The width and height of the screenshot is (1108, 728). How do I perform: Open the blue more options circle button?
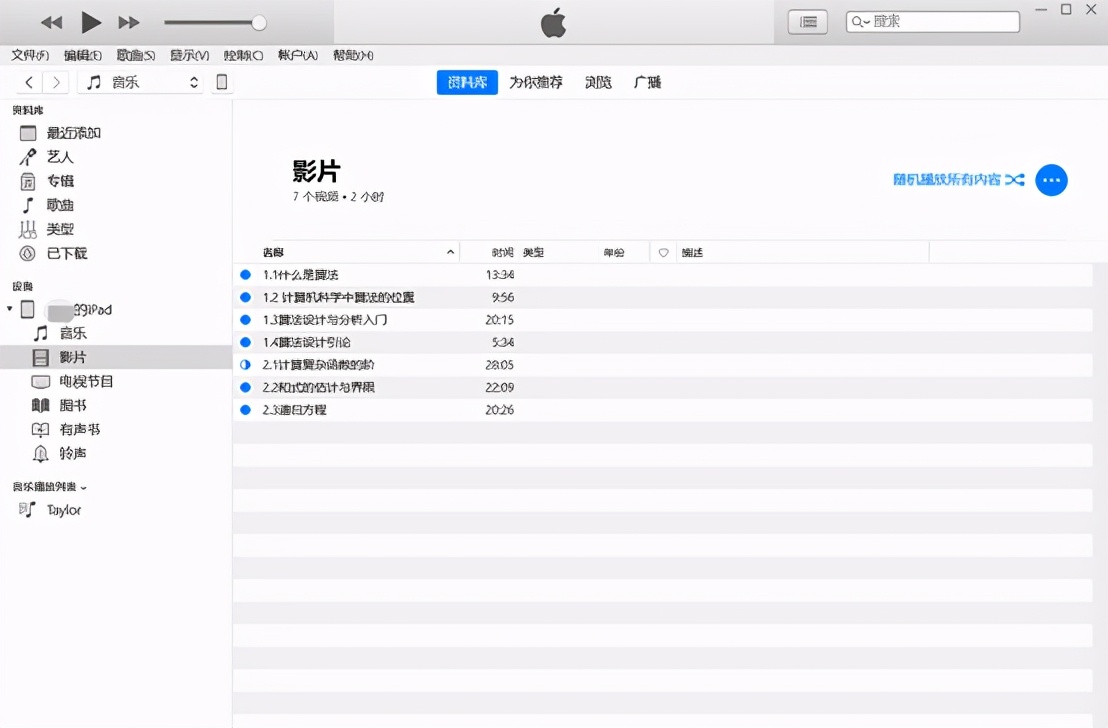pyautogui.click(x=1051, y=180)
